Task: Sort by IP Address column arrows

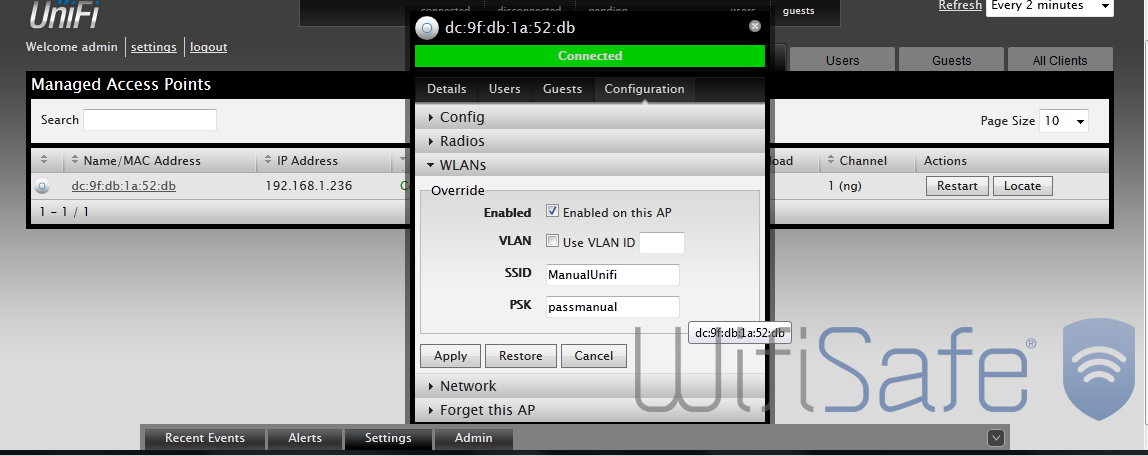Action: click(267, 161)
